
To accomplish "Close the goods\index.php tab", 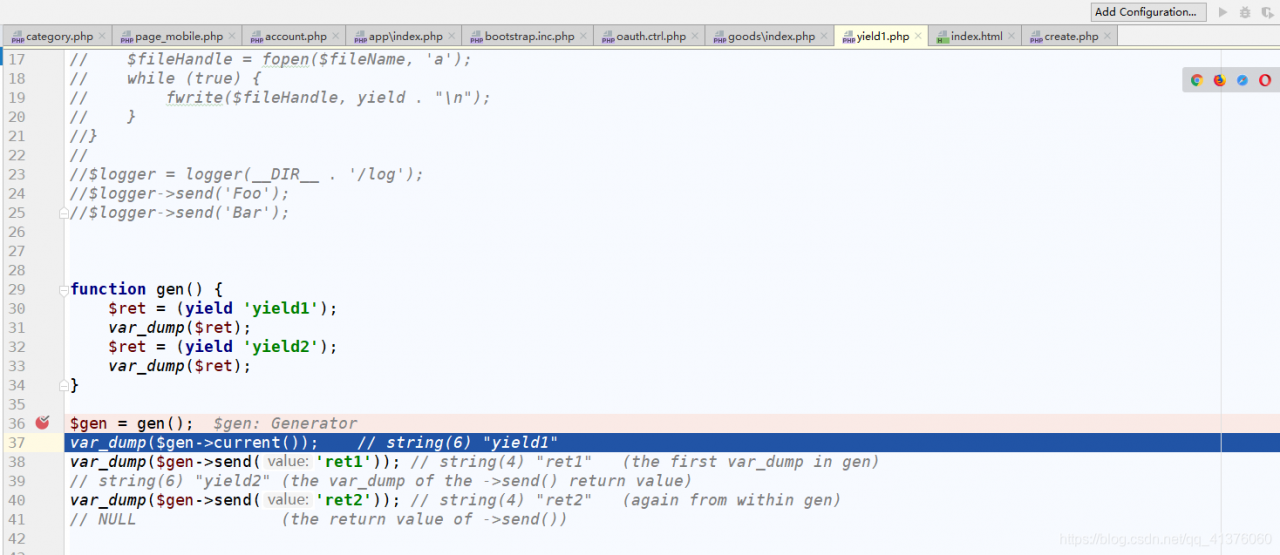I will click(824, 36).
